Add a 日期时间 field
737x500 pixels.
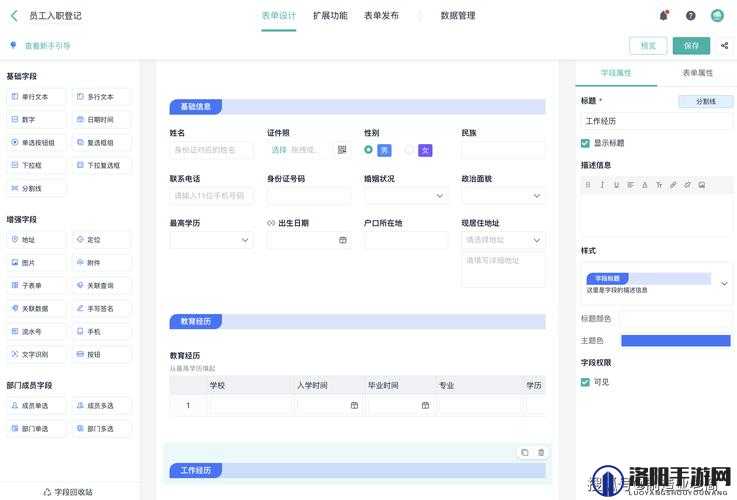[x=102, y=120]
